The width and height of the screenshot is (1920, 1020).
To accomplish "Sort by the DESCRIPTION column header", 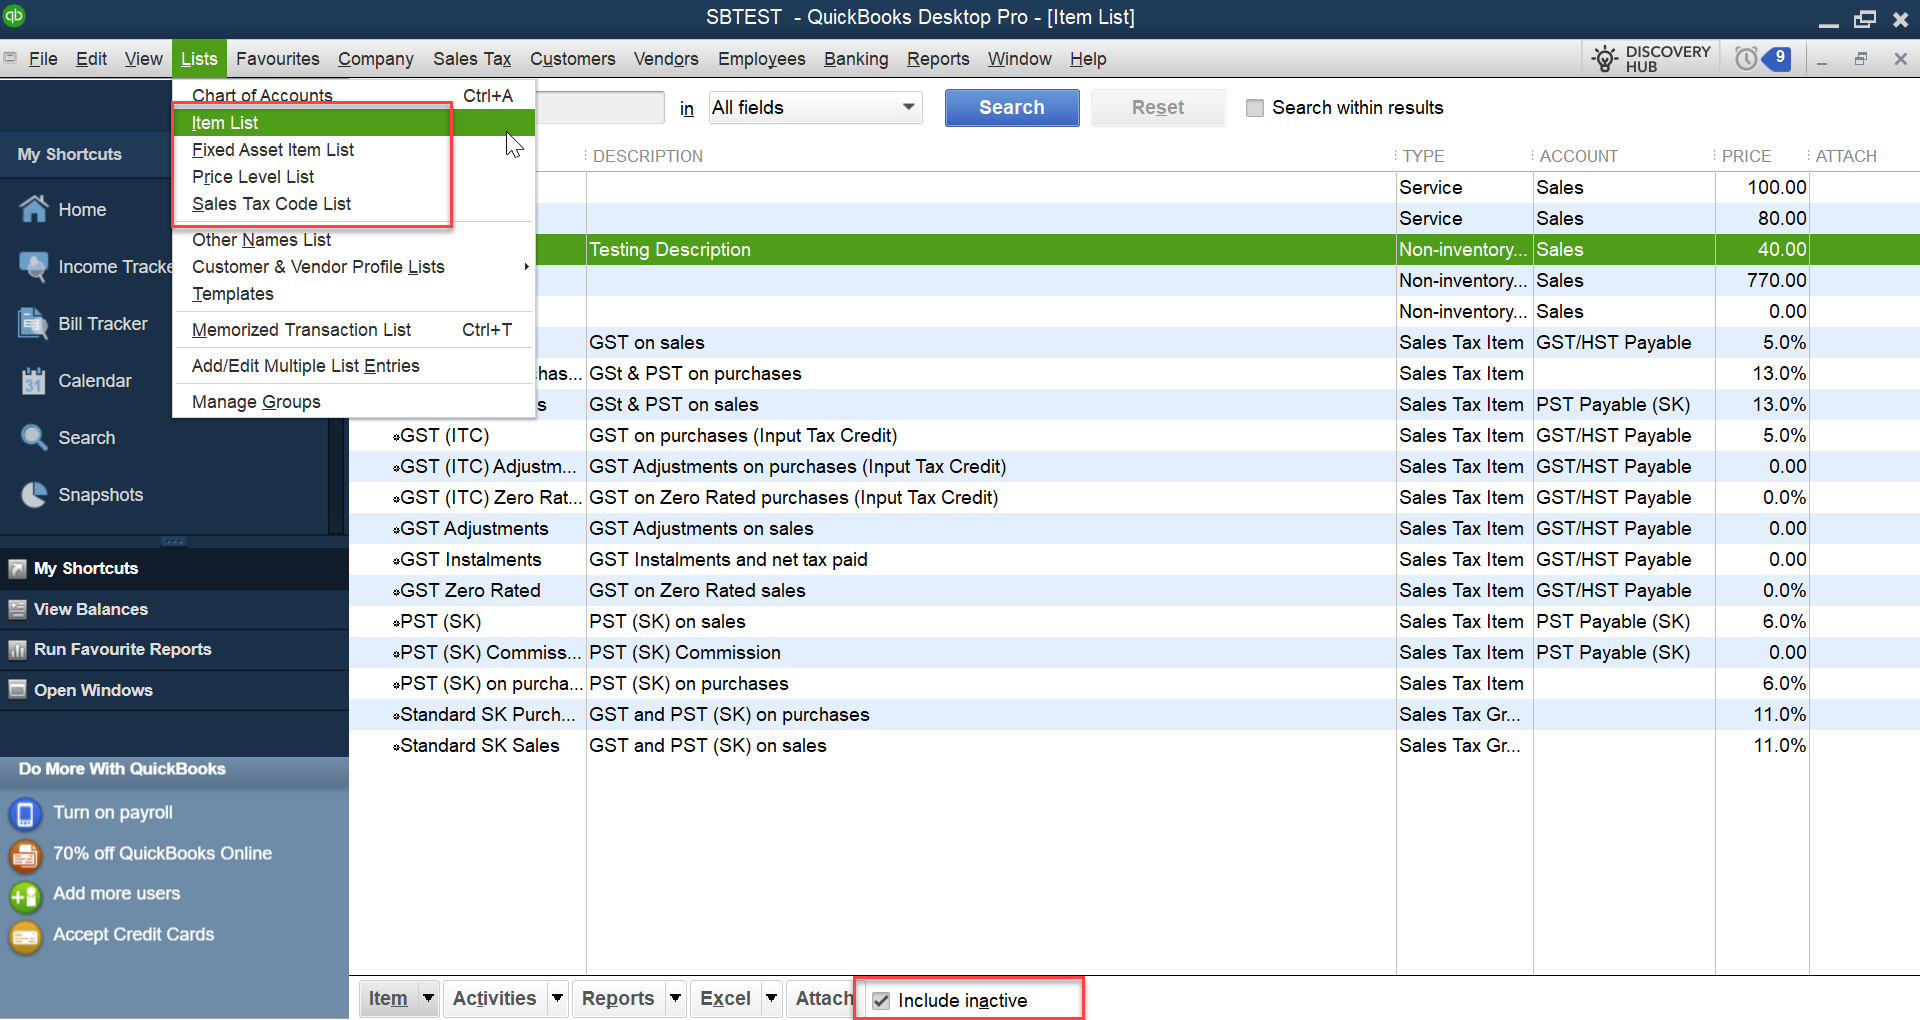I will [x=648, y=156].
